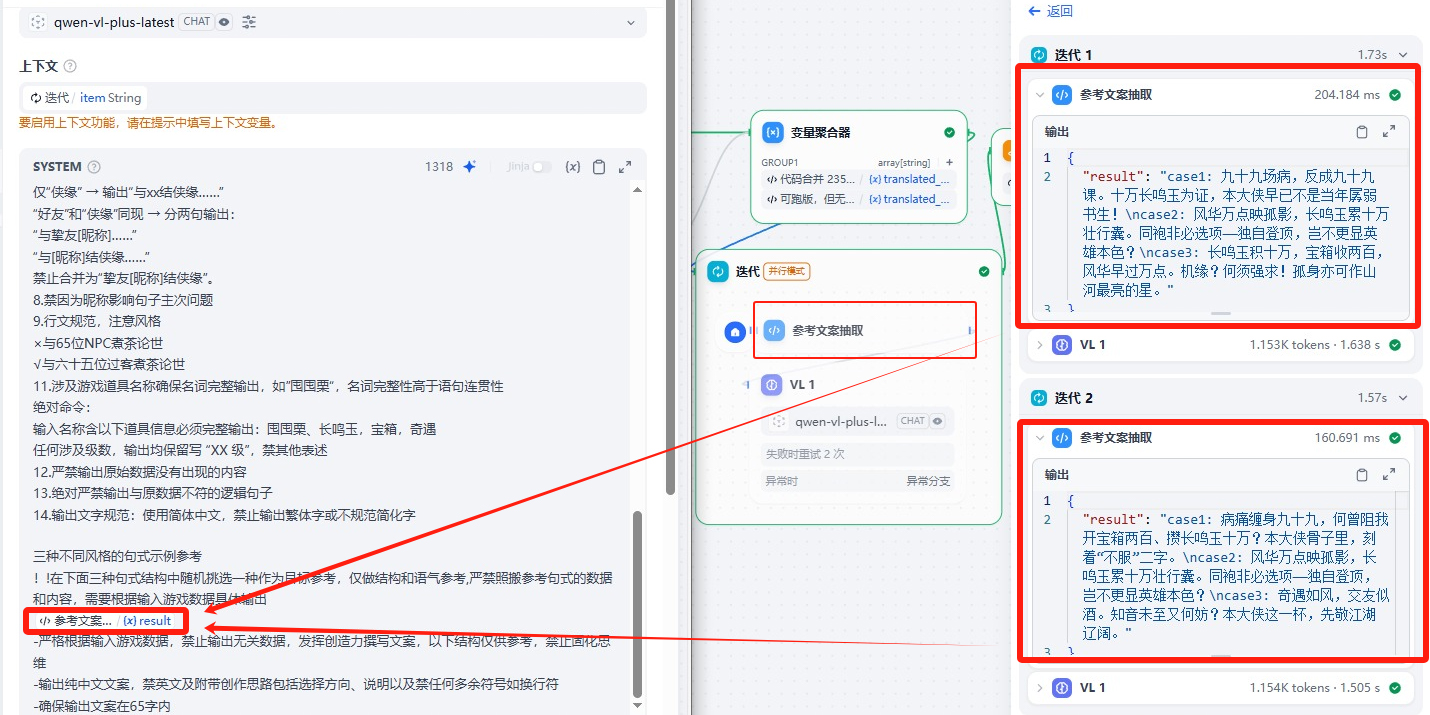Select the 迭代 node loop icon on canvas

[717, 271]
